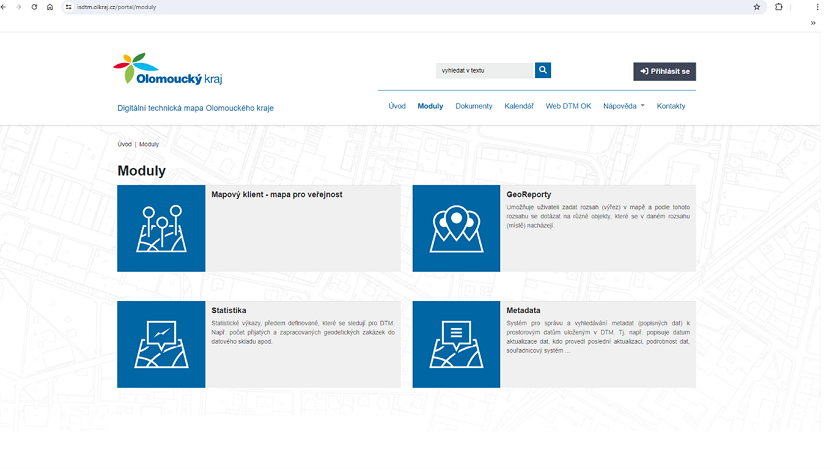Submit search with the magnifier button

tap(543, 70)
